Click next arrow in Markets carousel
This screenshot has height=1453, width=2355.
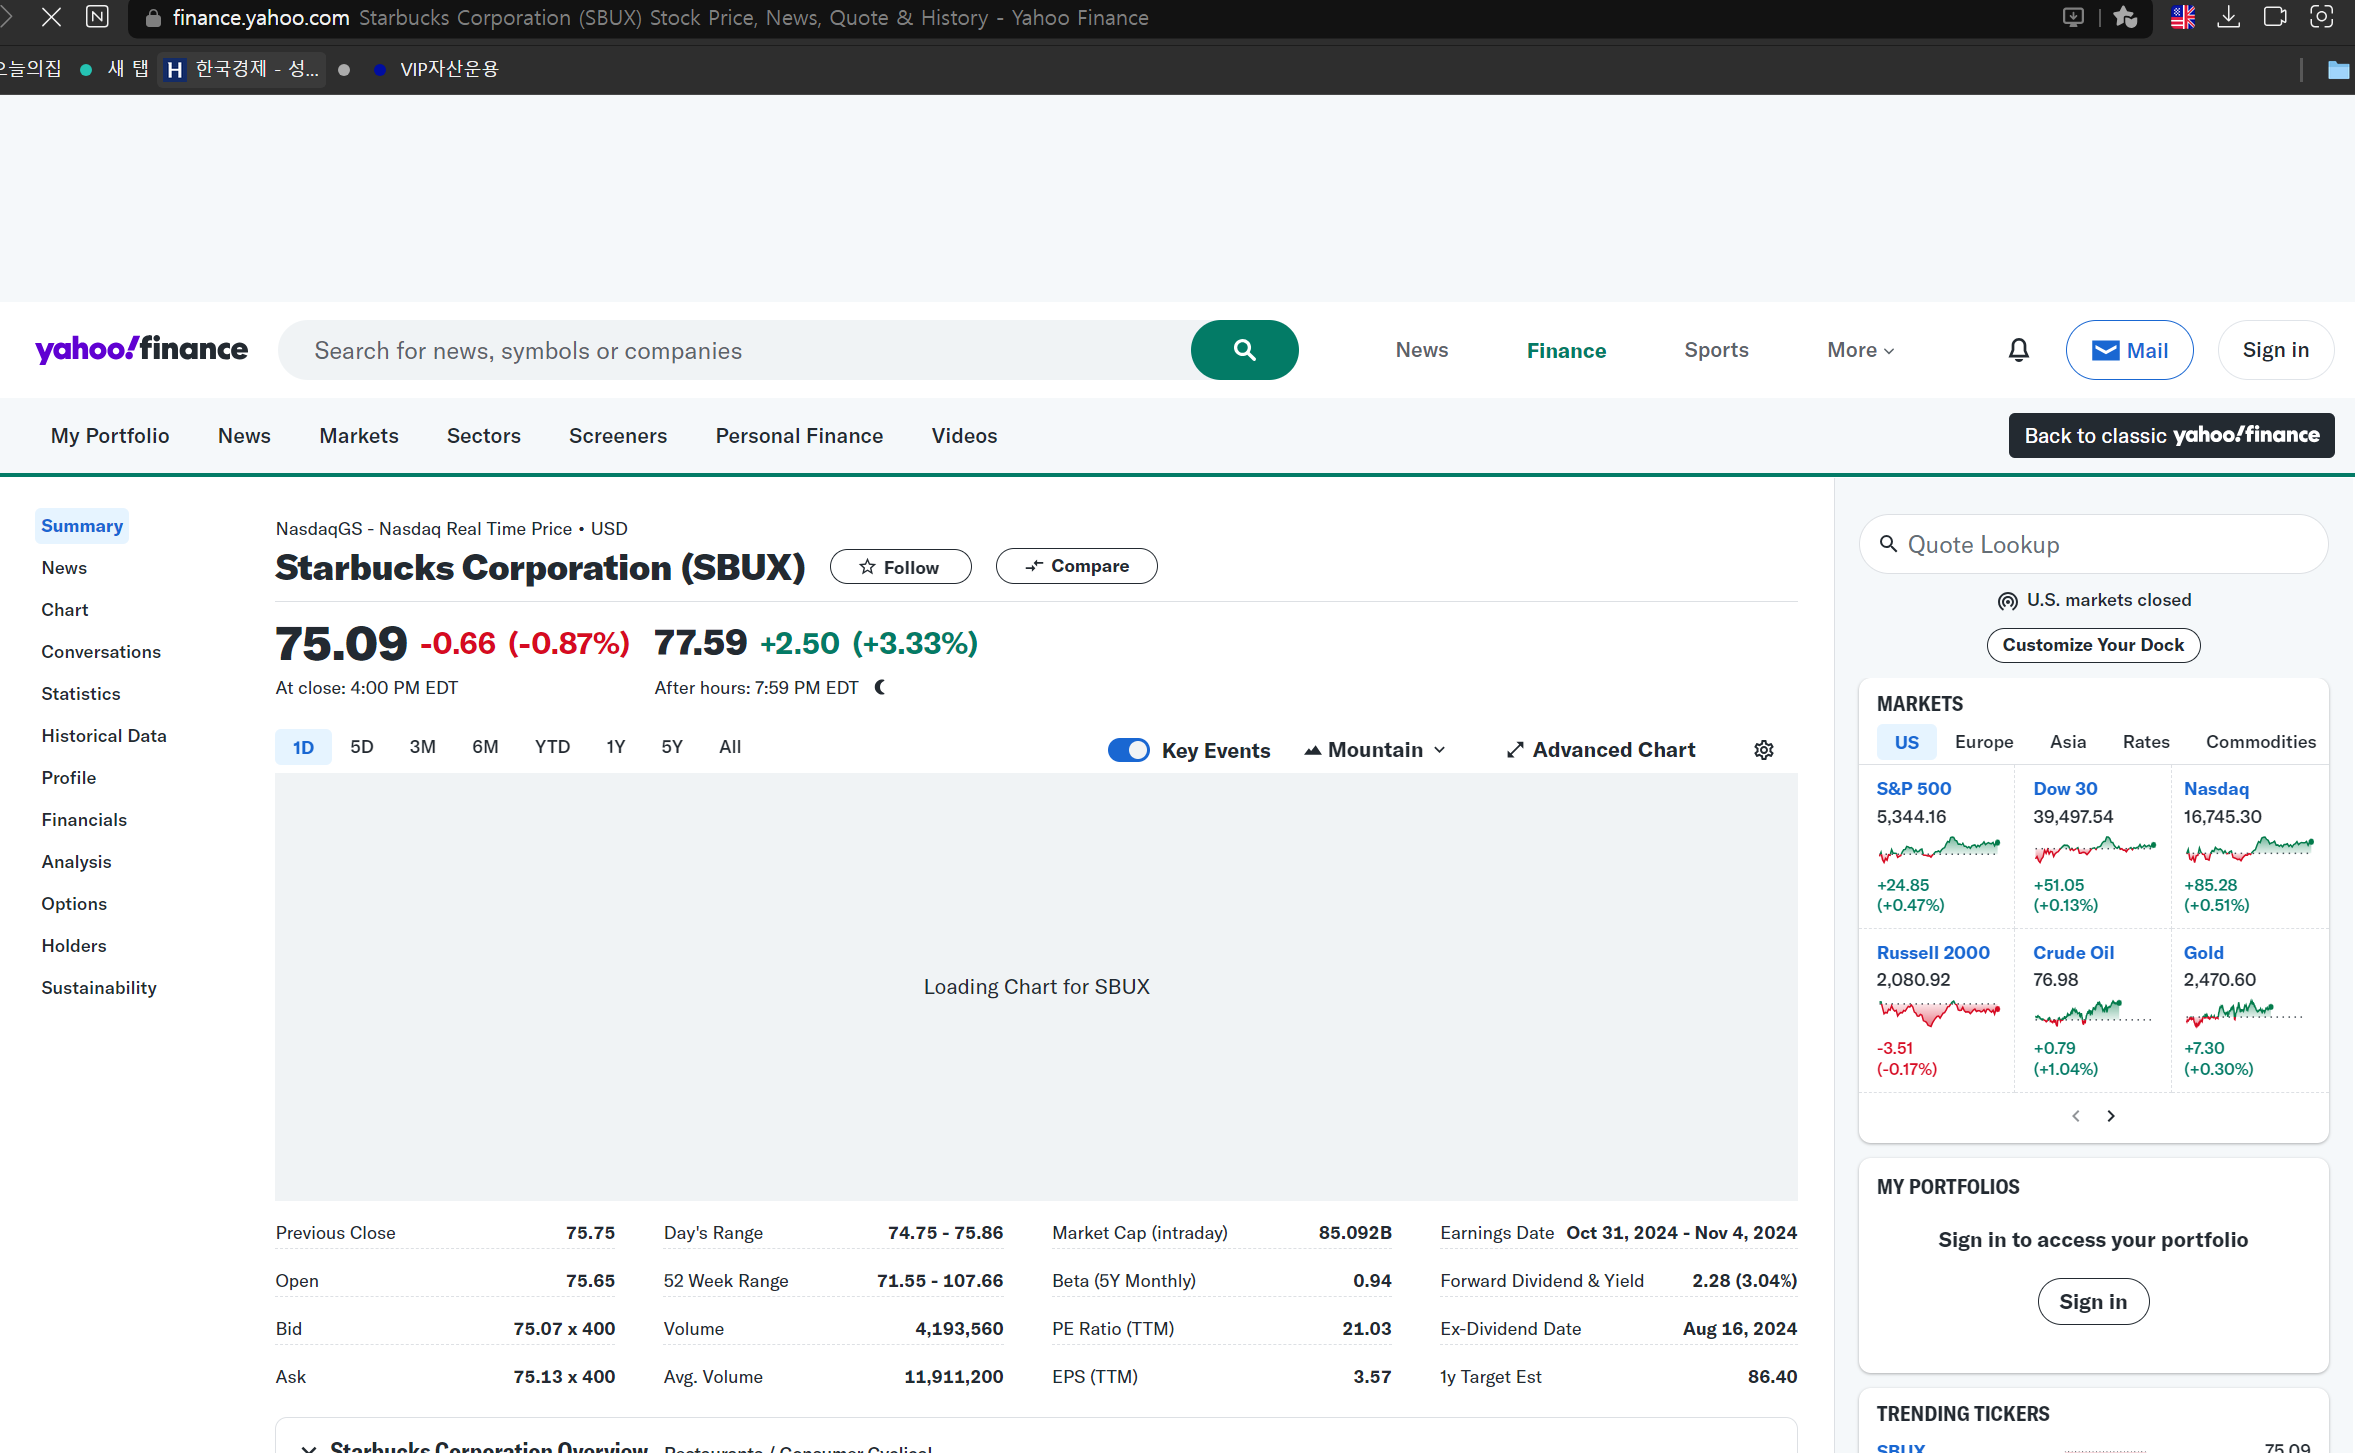click(x=2111, y=1116)
